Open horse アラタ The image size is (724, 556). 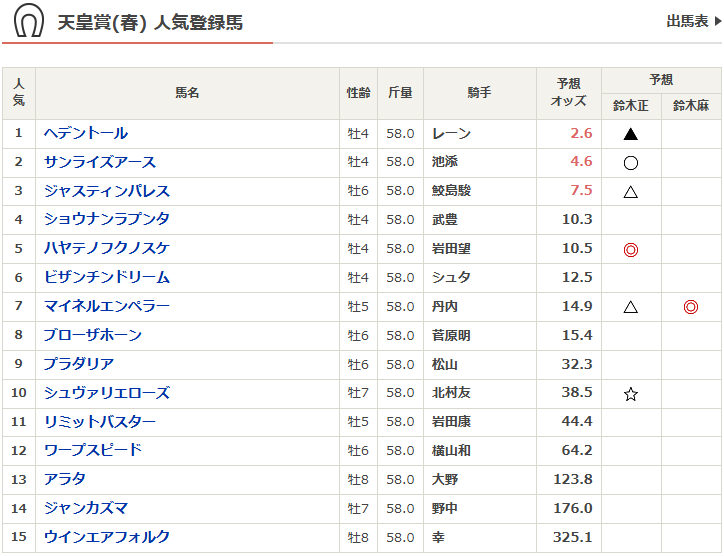pyautogui.click(x=65, y=479)
